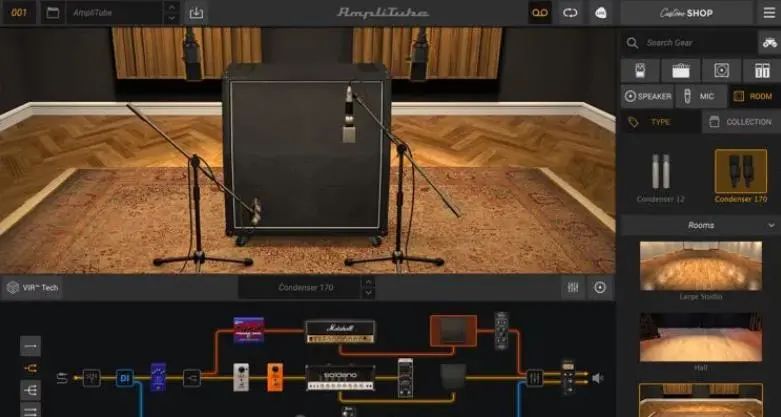Select the output rack unit before speaker
This screenshot has width=781, height=417.
568,377
